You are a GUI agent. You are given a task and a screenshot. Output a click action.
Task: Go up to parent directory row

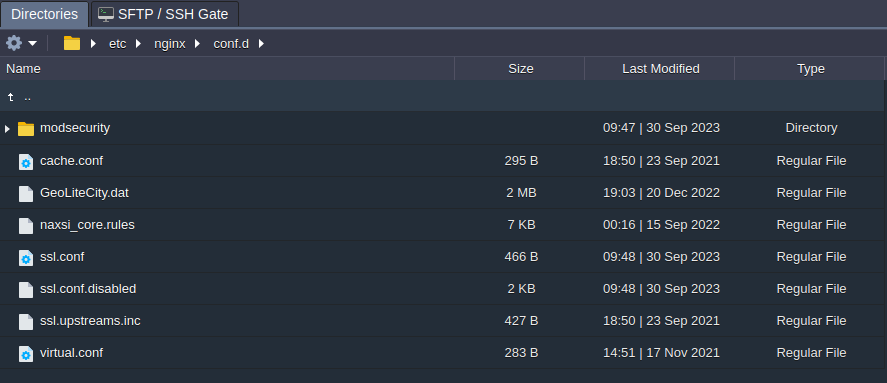point(444,97)
